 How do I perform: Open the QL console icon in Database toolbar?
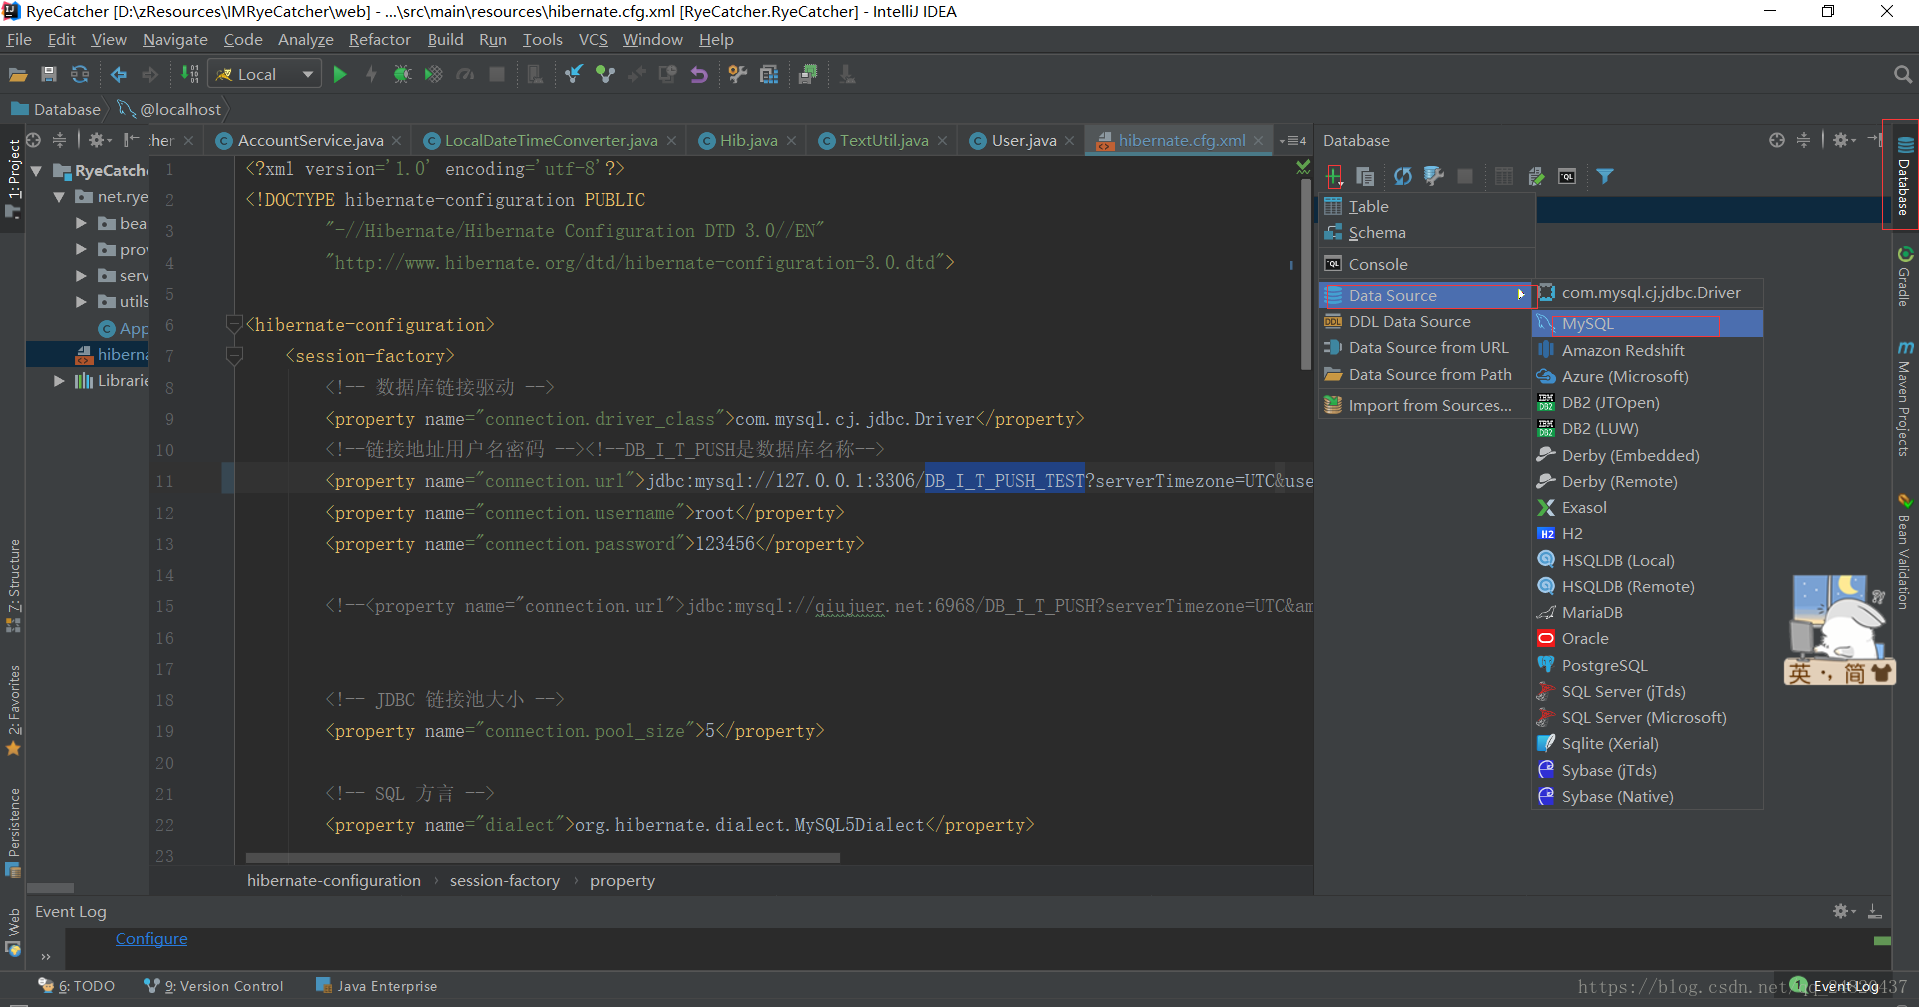coord(1567,177)
